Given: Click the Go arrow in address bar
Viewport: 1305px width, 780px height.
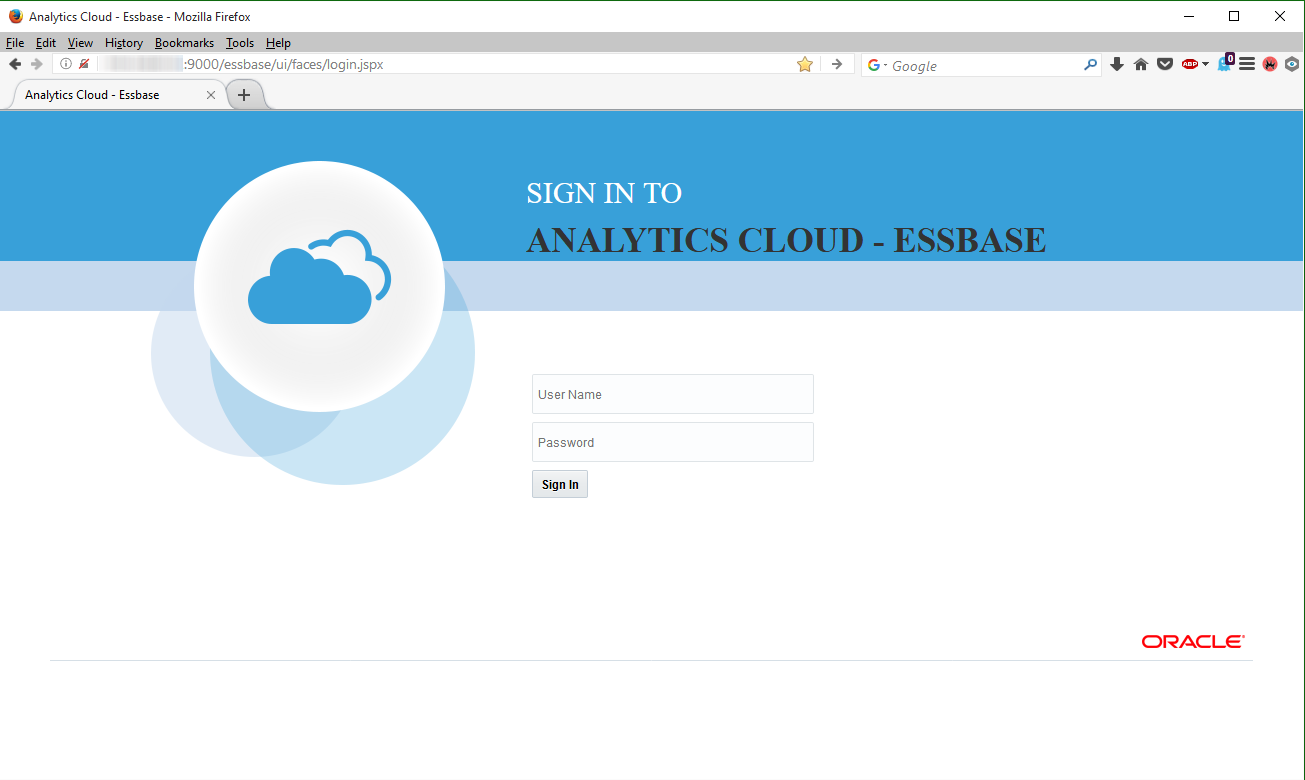Looking at the screenshot, I should [x=837, y=64].
